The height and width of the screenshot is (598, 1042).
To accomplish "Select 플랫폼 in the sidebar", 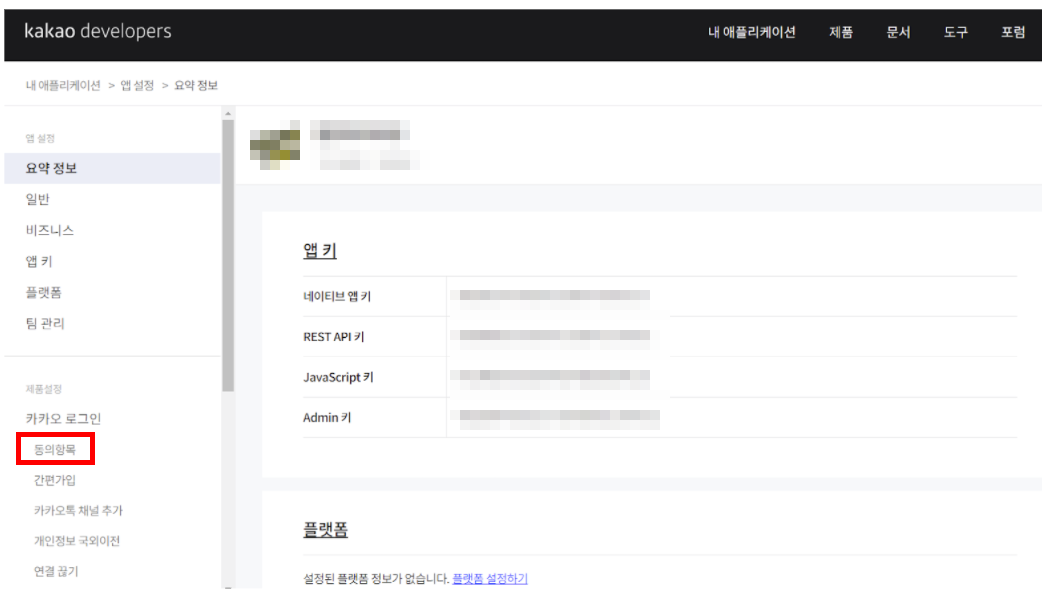I will 43,292.
